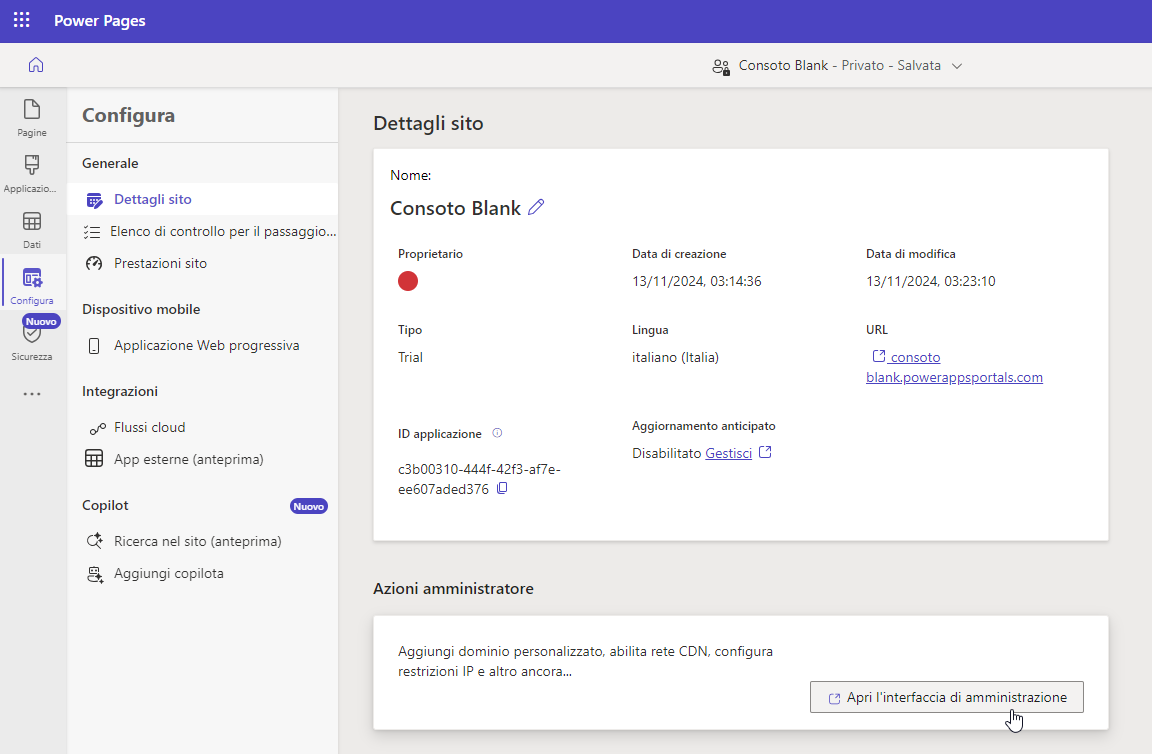Click the Nuovo badge above Sicurezza
1152x754 pixels.
(41, 321)
